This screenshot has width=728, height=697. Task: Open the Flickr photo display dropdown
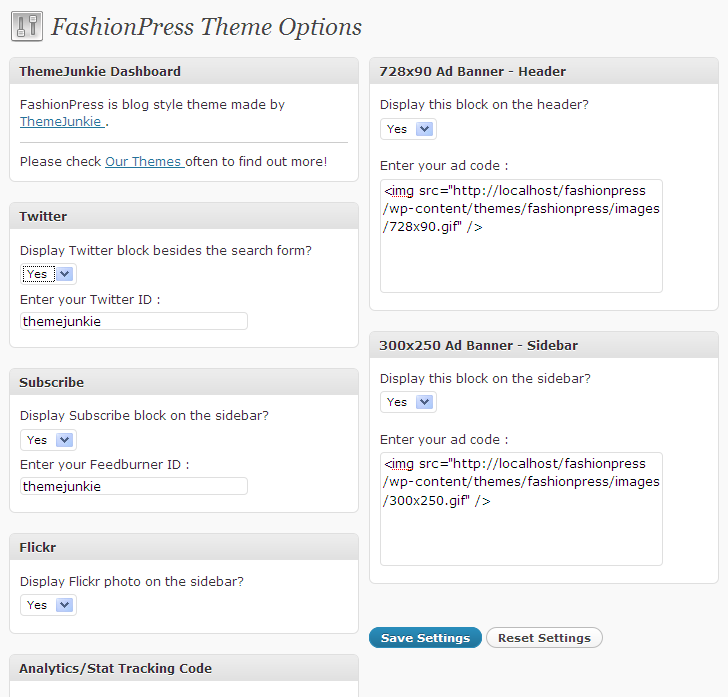point(48,605)
